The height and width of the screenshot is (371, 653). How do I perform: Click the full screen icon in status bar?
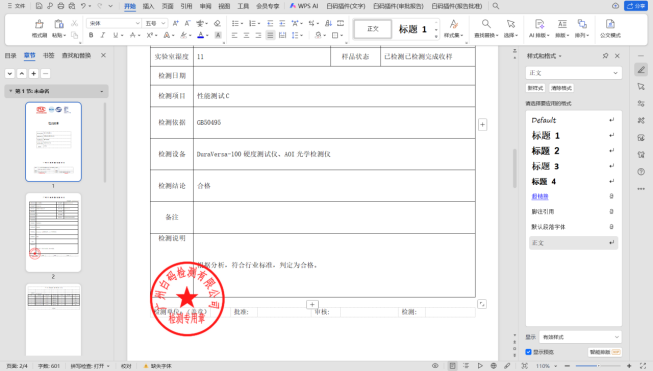pyautogui.click(x=643, y=366)
